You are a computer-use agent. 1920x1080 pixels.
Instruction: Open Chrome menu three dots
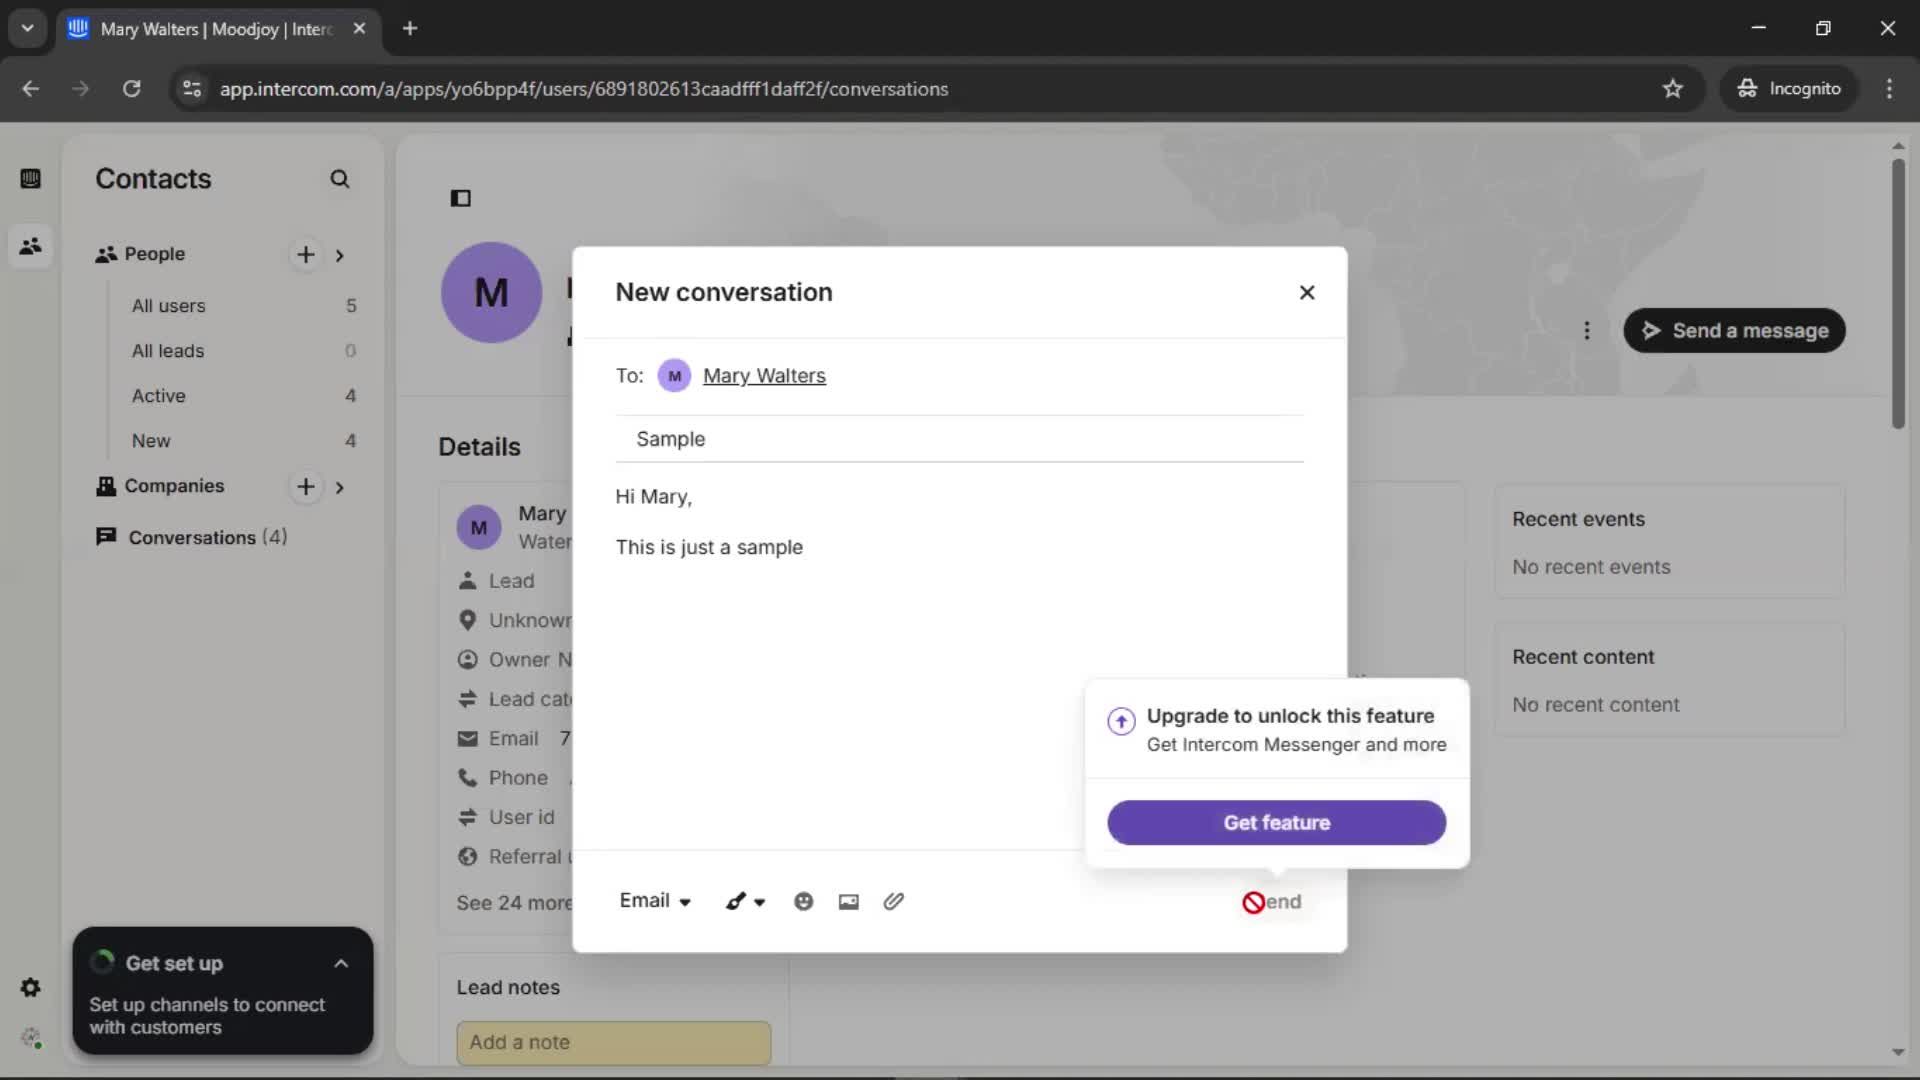[x=1889, y=89]
